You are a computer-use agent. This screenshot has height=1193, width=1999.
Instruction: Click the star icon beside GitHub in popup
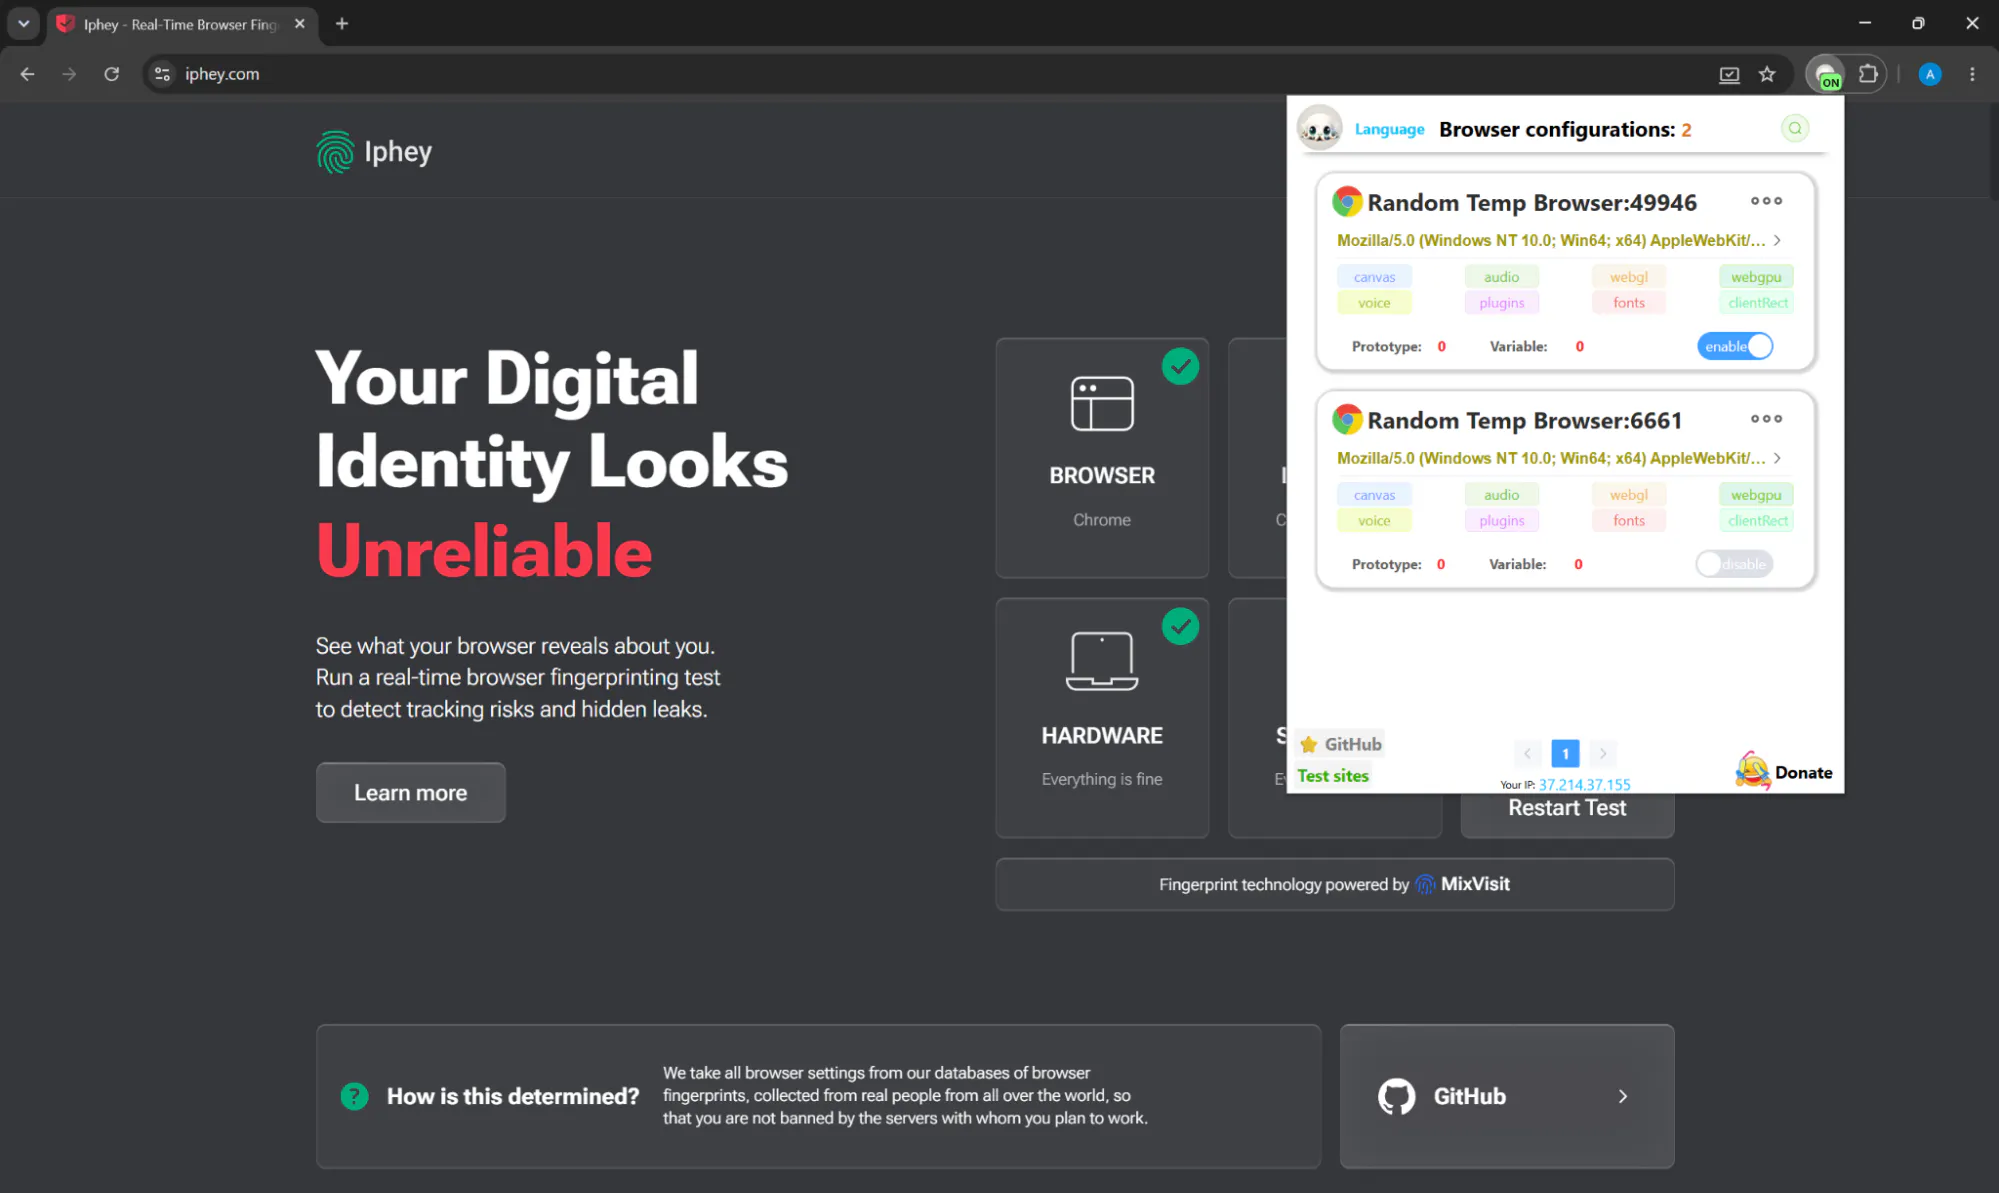click(1309, 744)
